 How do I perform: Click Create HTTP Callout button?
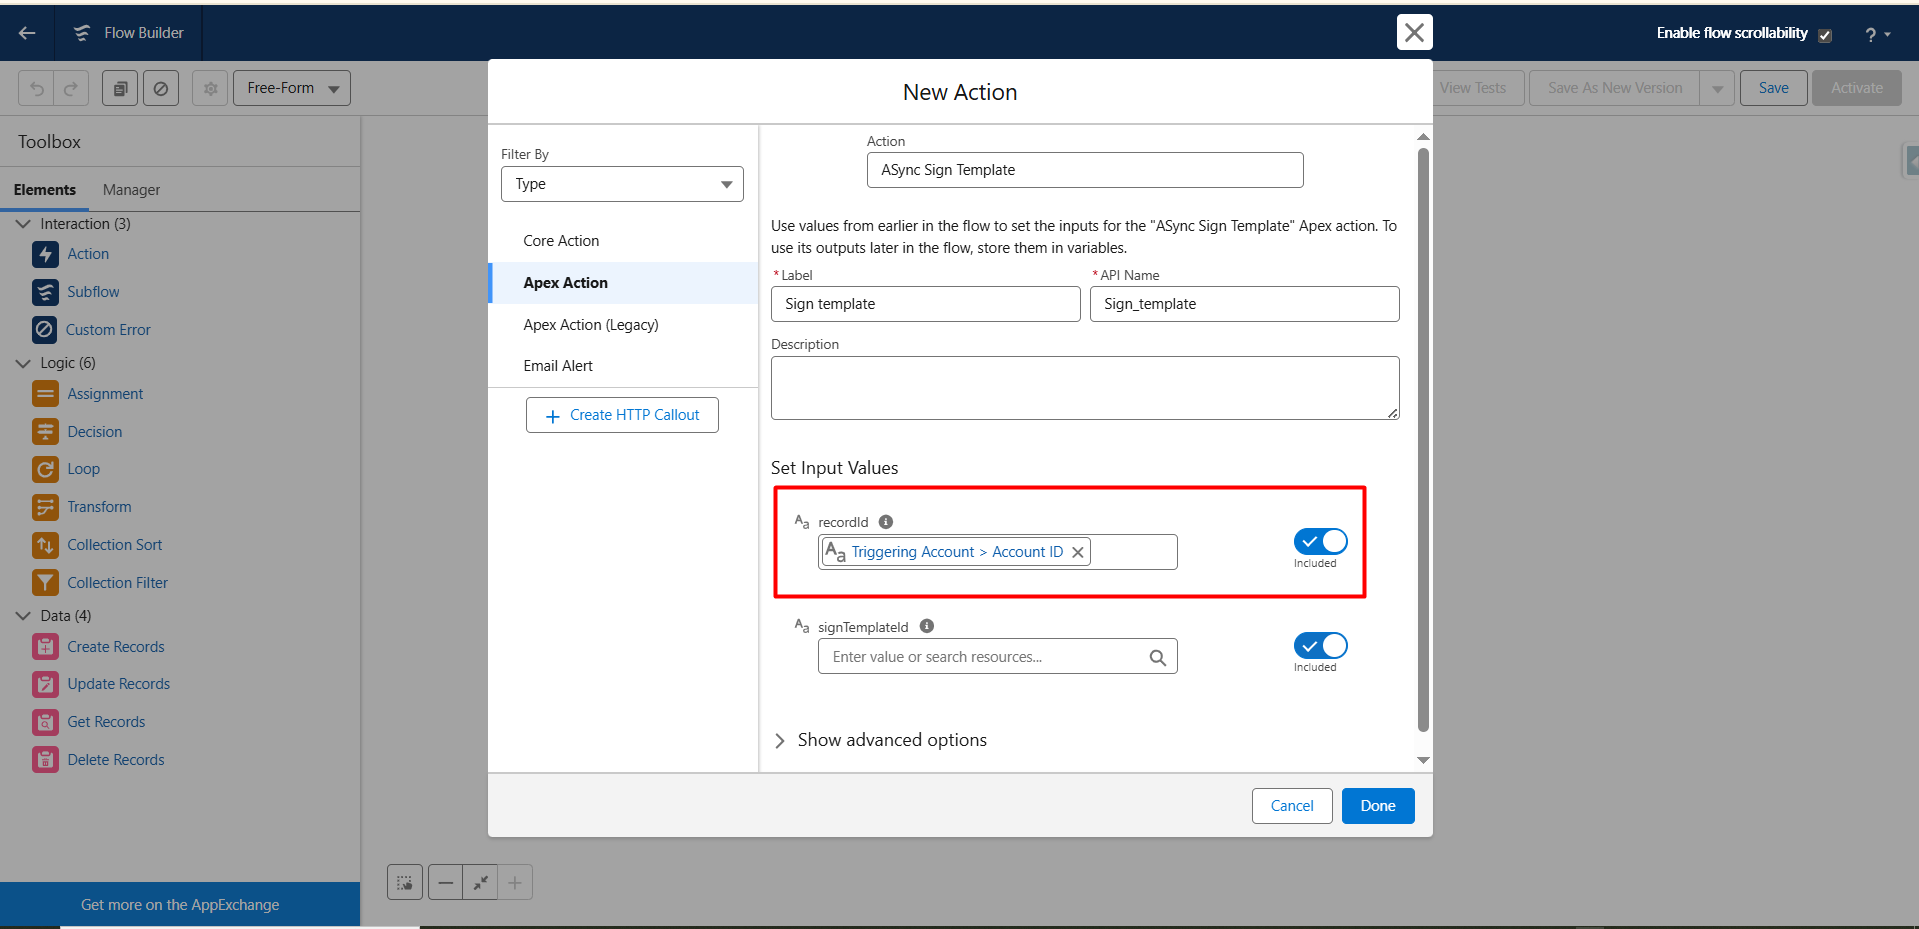click(x=622, y=415)
